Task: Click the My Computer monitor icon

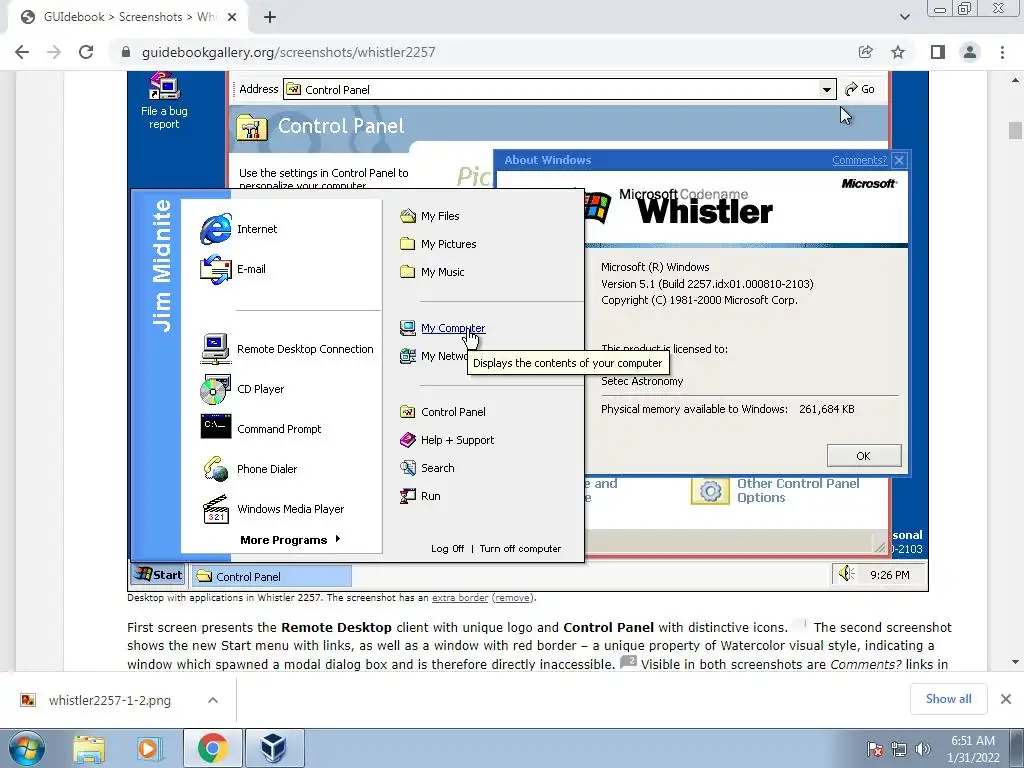Action: (x=408, y=328)
